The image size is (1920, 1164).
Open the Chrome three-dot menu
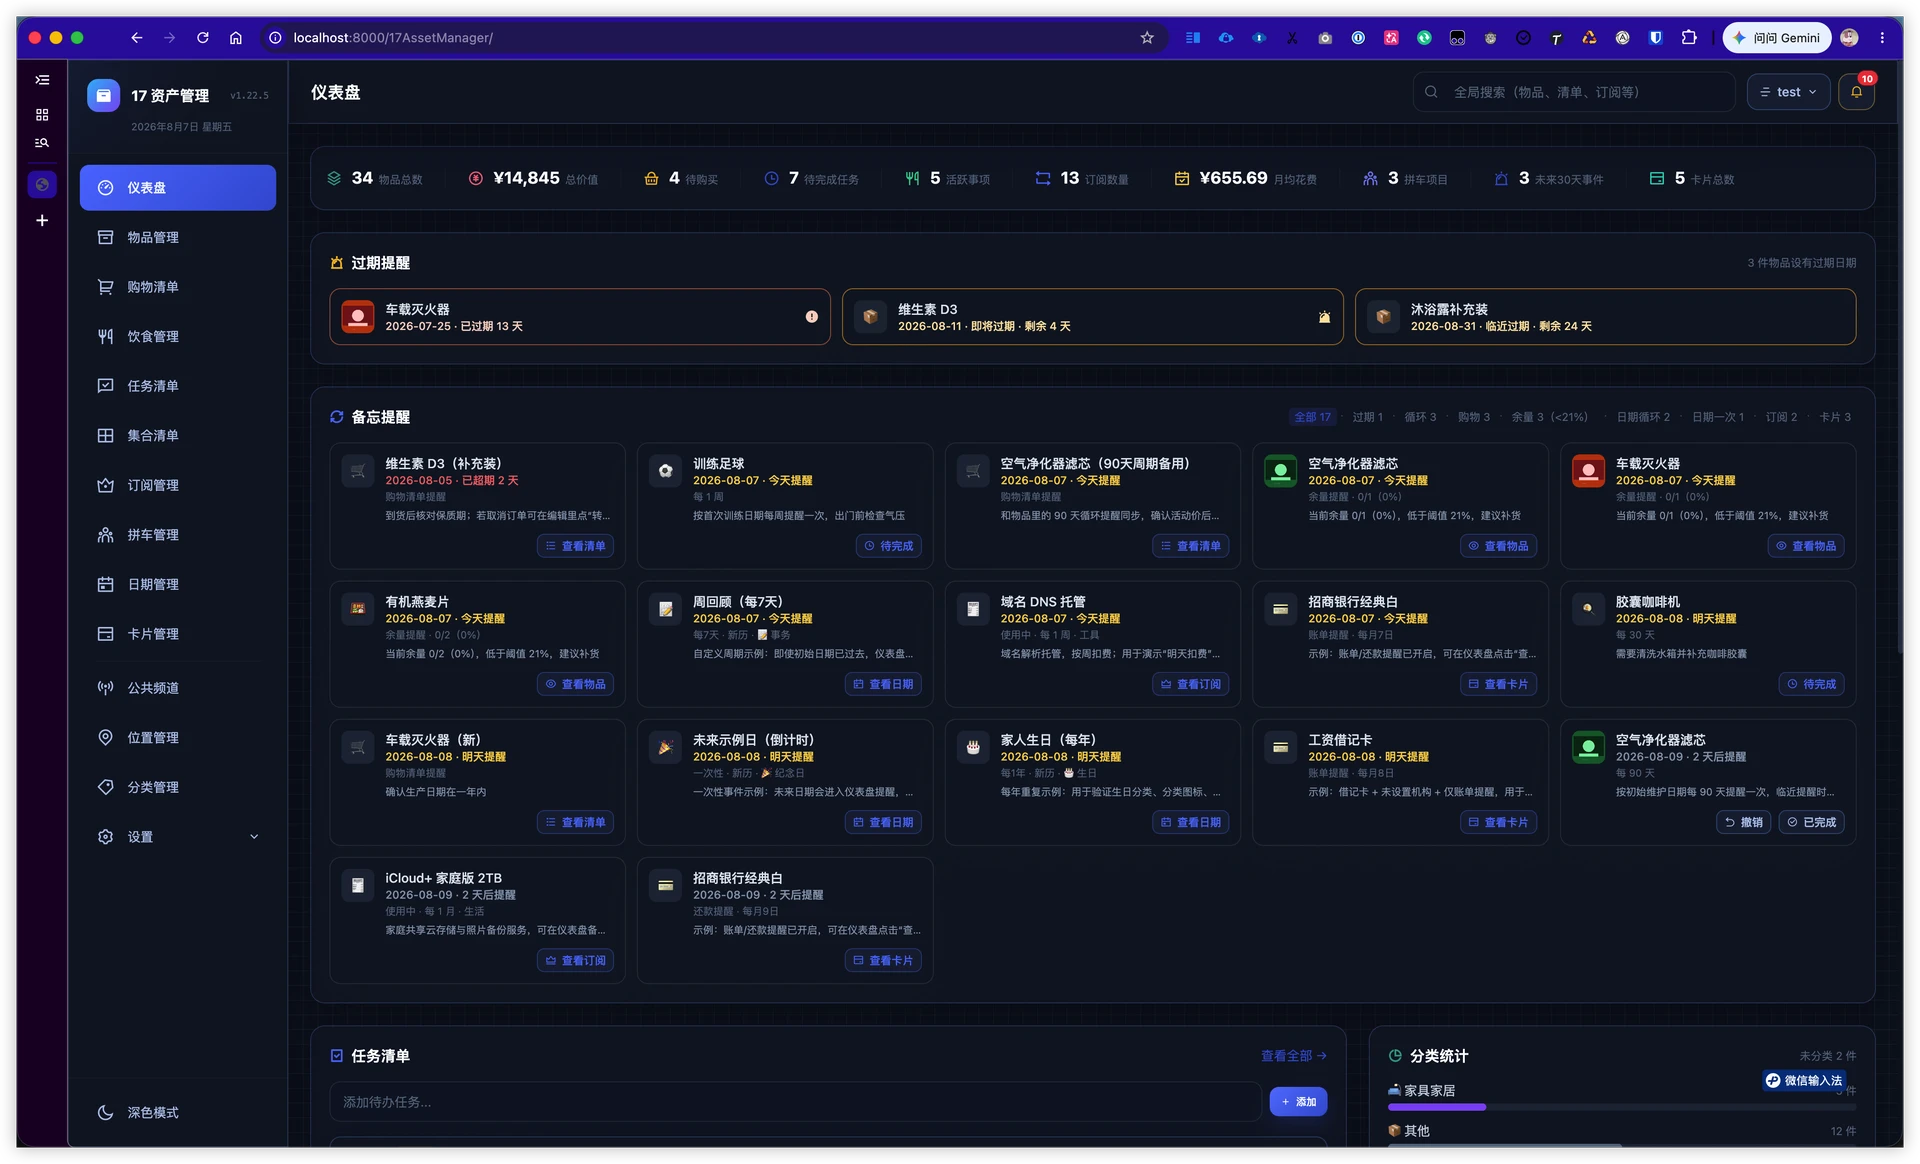[1882, 38]
